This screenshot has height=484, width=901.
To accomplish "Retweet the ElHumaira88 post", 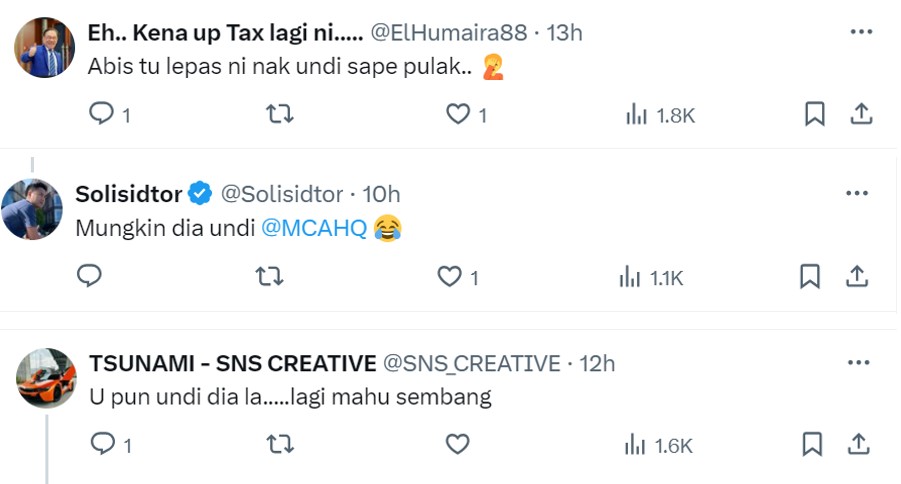I will pos(280,114).
